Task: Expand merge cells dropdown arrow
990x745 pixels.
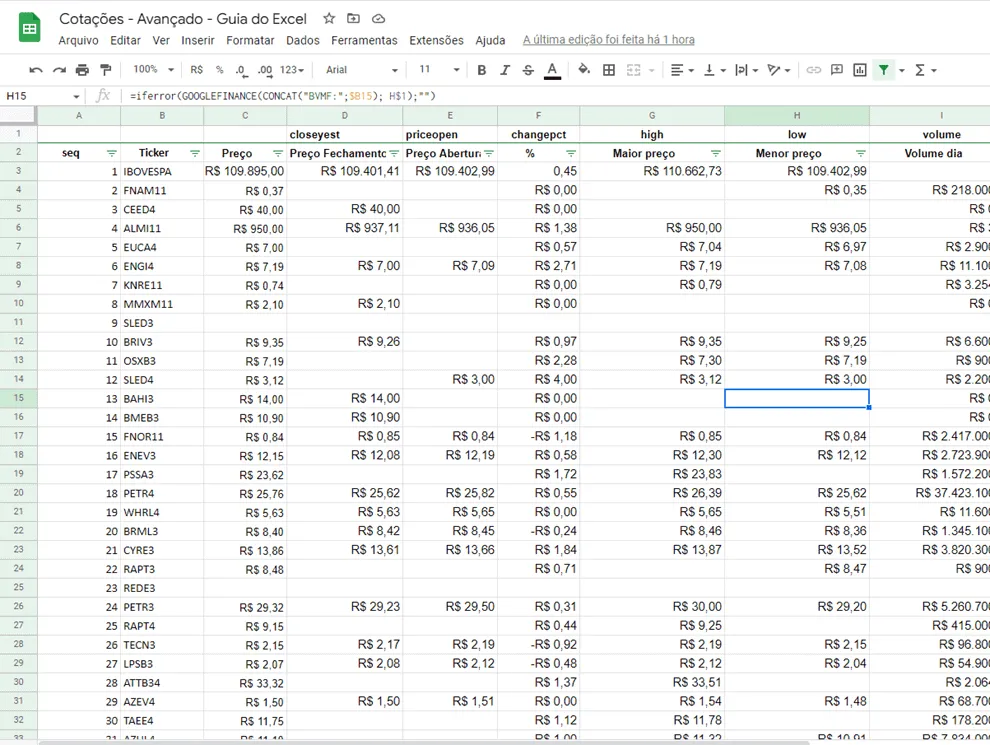Action: (x=651, y=70)
